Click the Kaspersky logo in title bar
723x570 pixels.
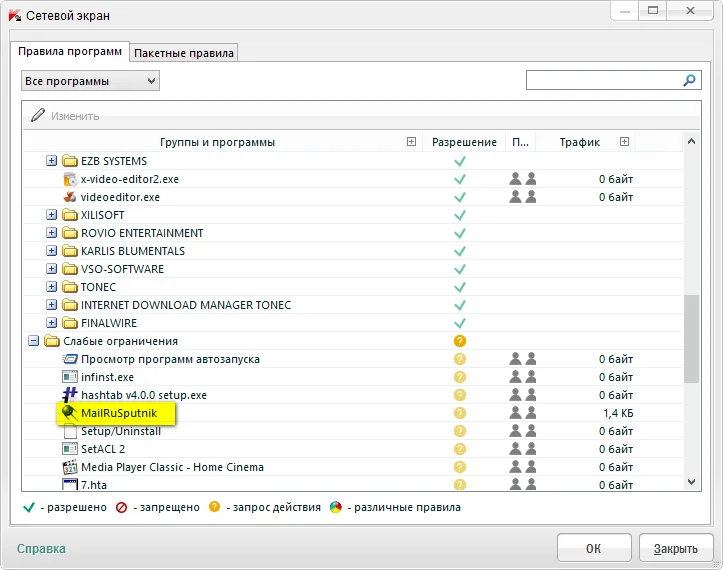pos(15,15)
